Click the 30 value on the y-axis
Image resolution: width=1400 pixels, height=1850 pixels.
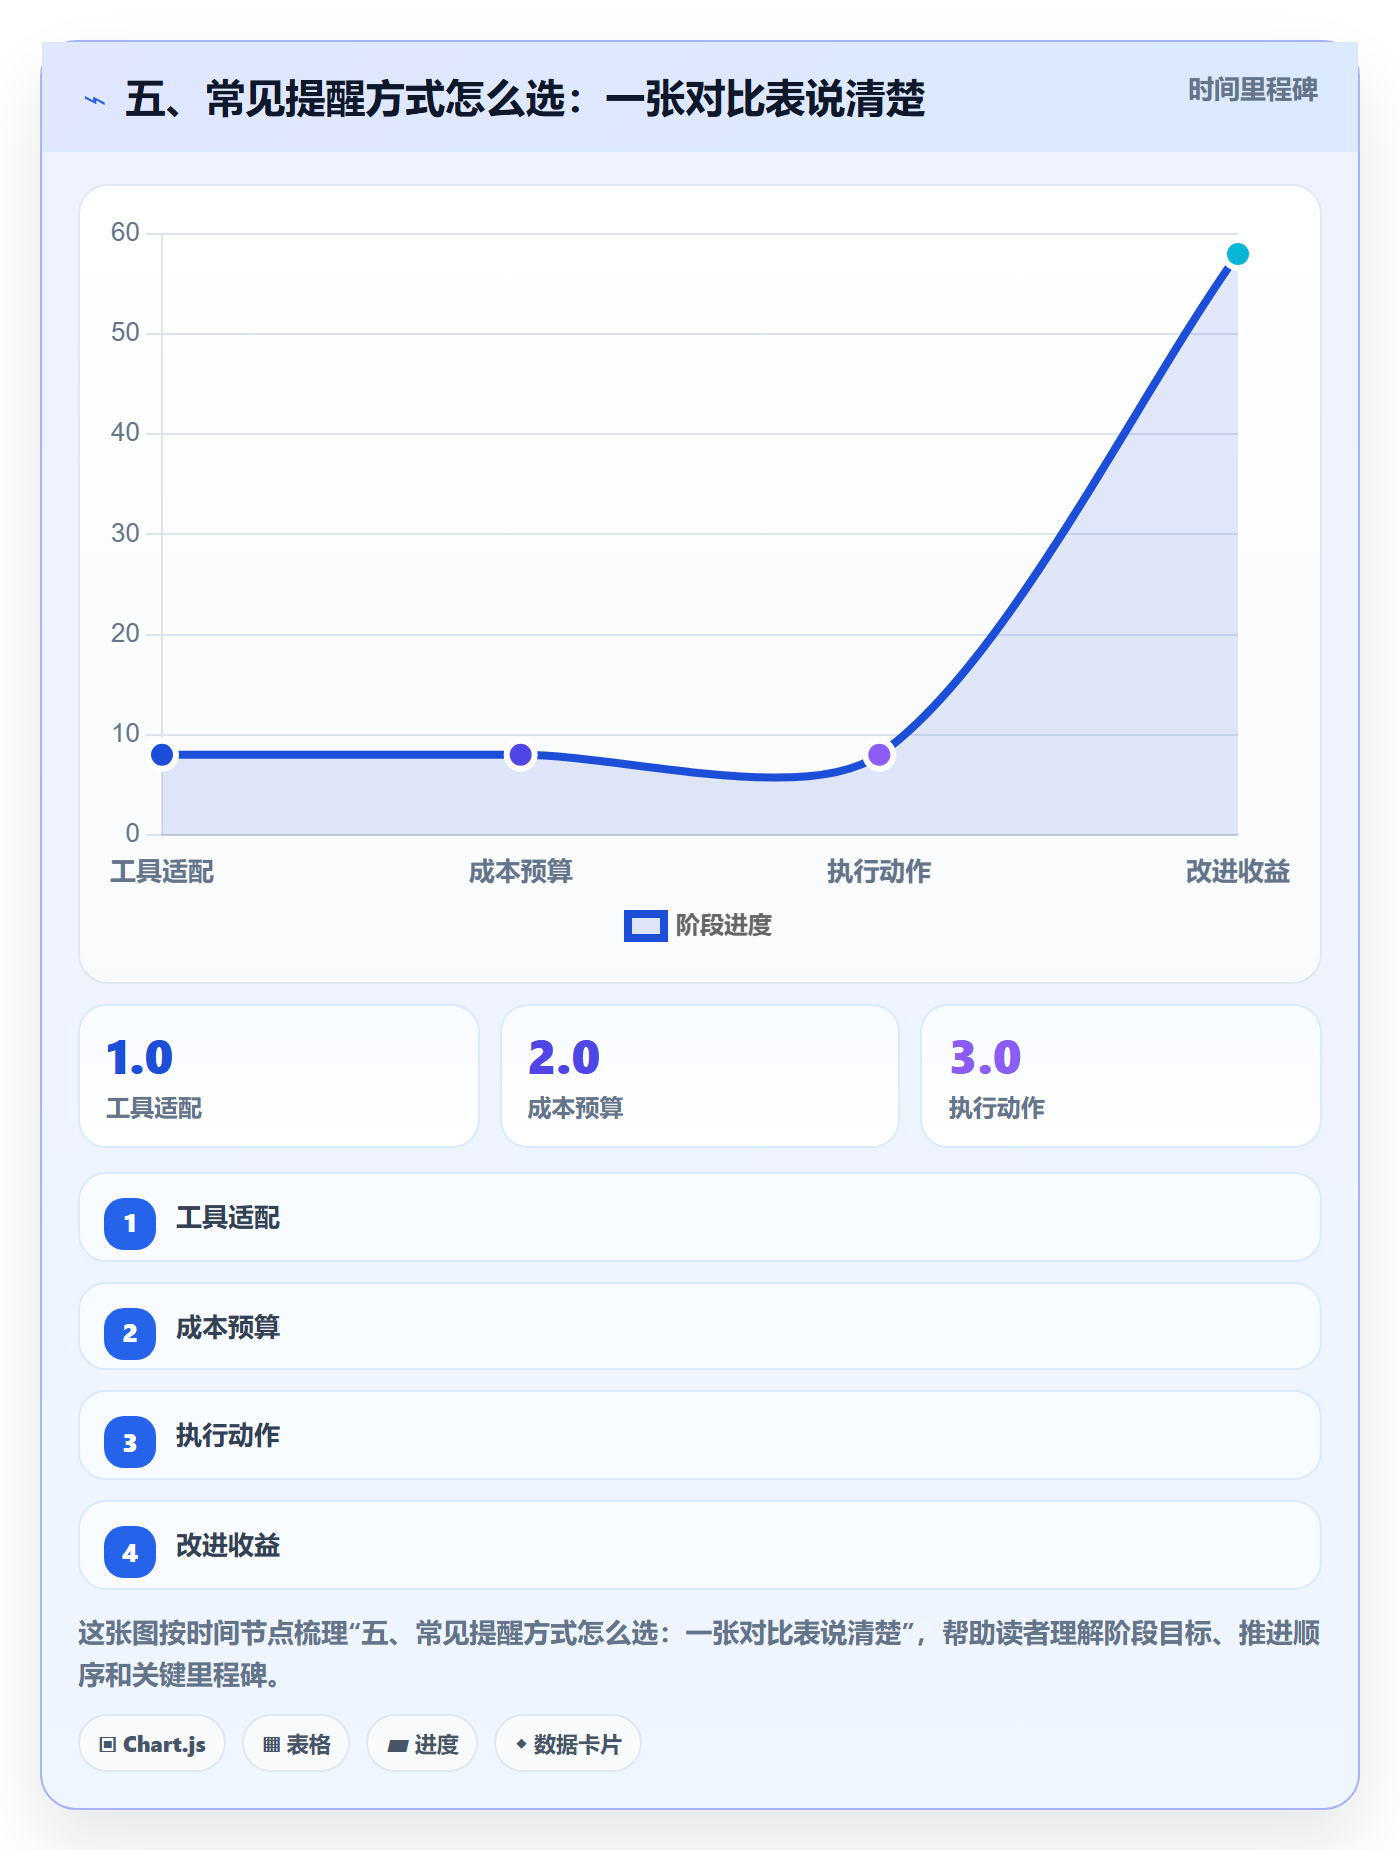[125, 533]
